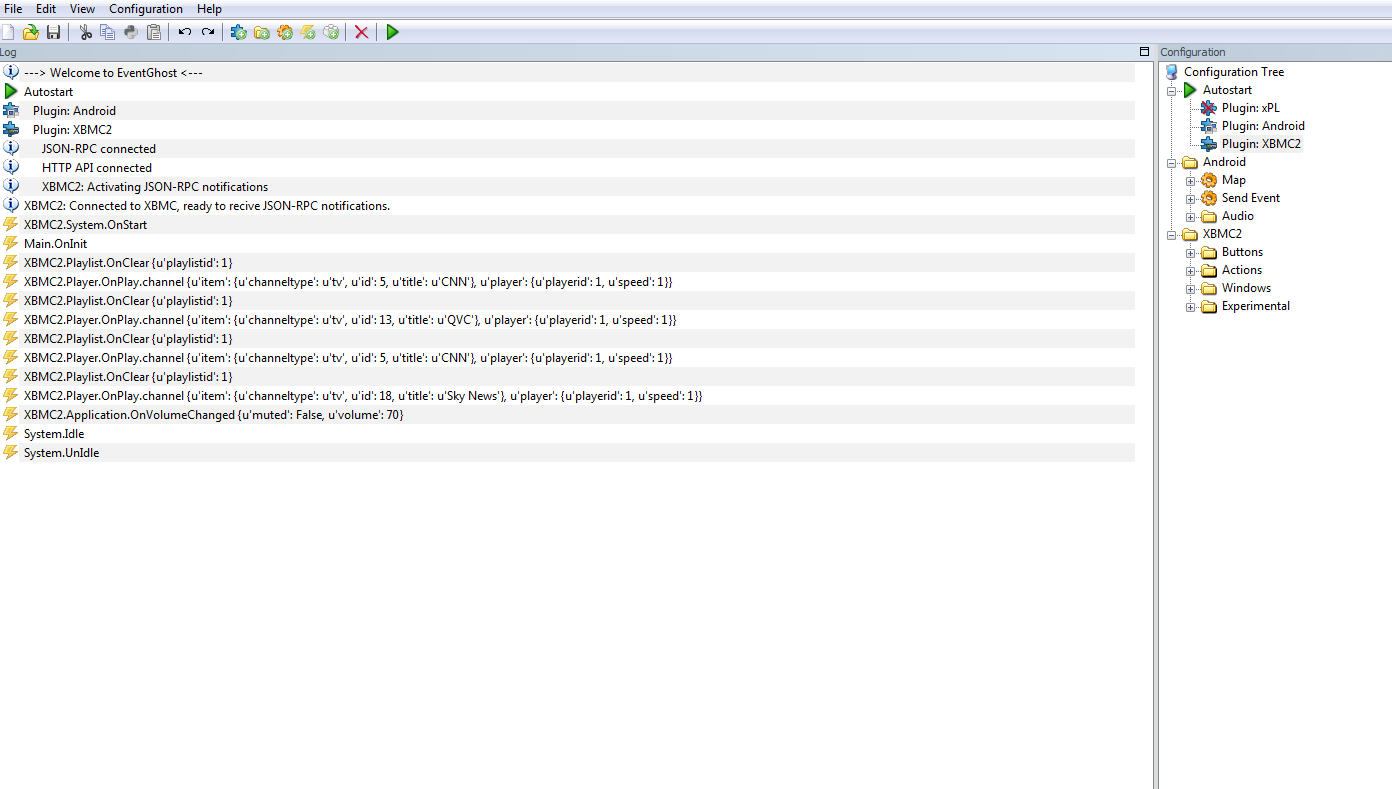Expand the Buttons folder in XBMC2

point(1191,253)
